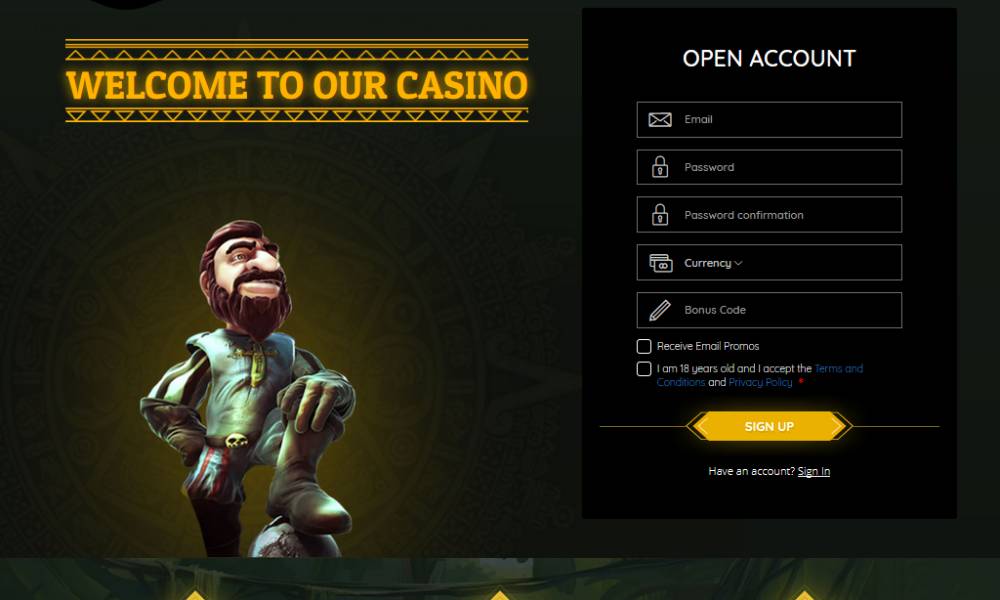The image size is (1000, 600).
Task: Open the Currency dropdown
Action: (x=769, y=263)
